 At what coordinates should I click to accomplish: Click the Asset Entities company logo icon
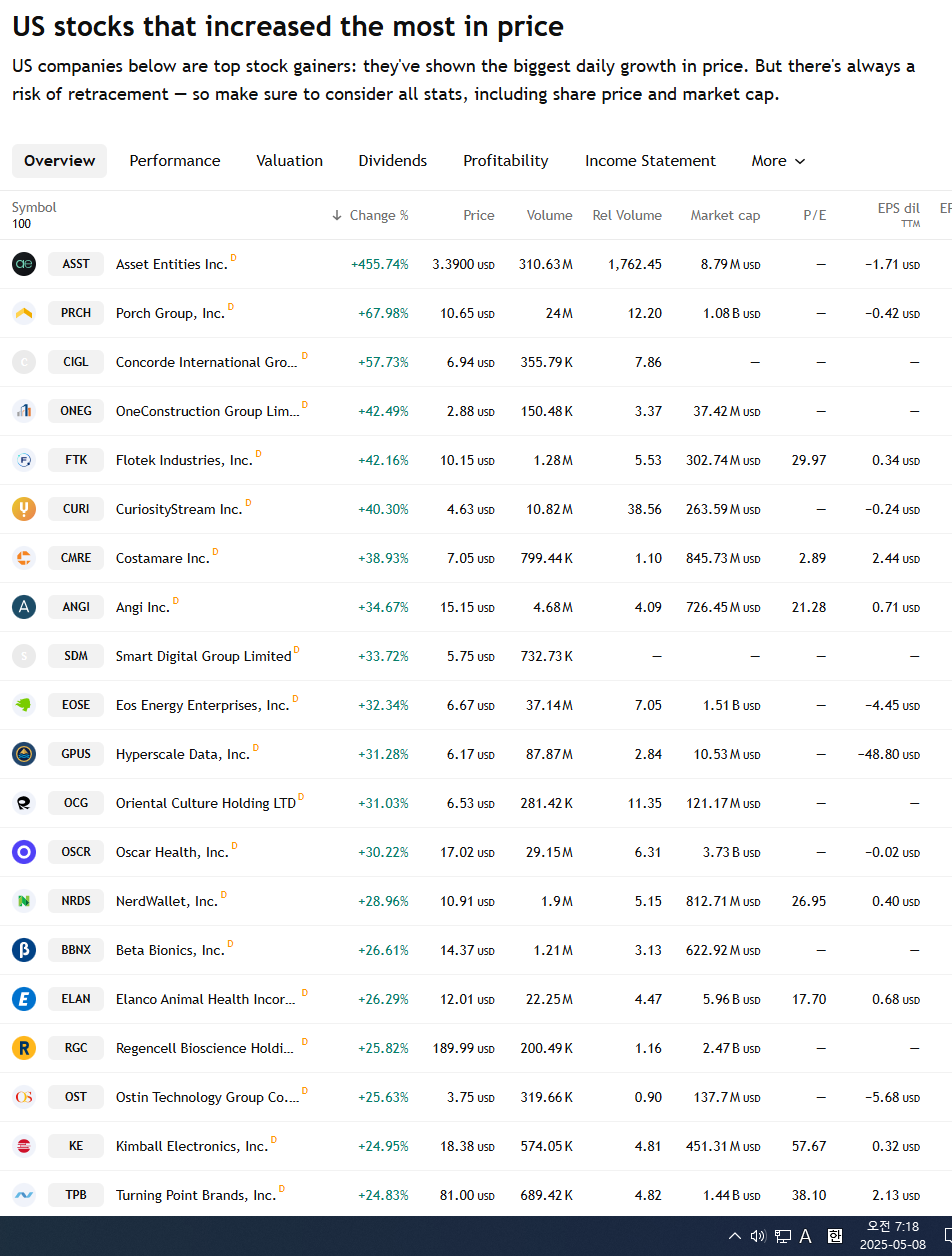(x=24, y=264)
